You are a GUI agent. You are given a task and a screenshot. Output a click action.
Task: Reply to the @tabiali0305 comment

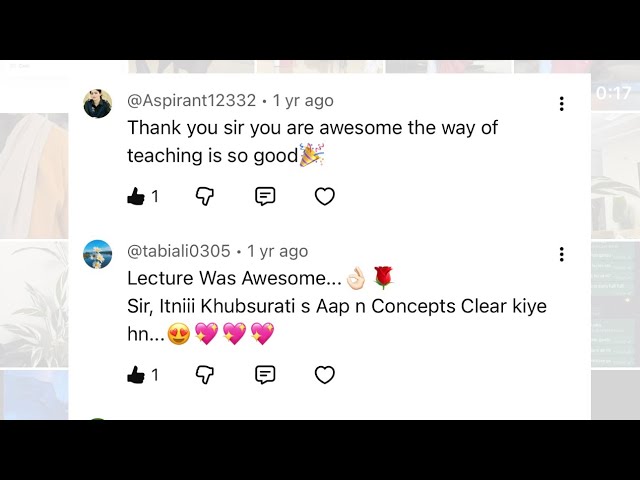click(x=265, y=375)
